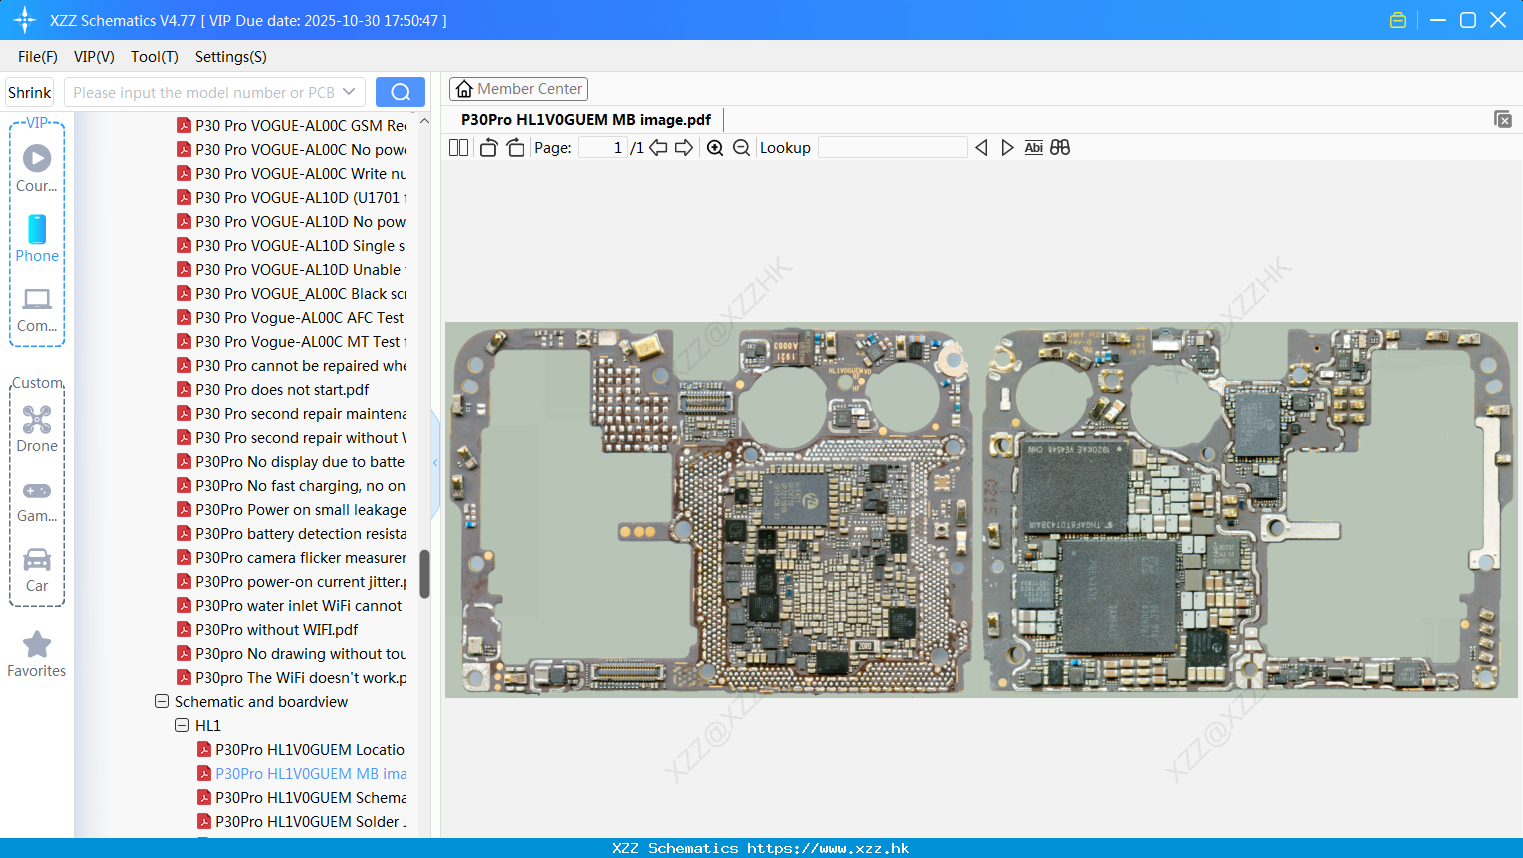Click the toolbox icon in title bar

[1398, 20]
